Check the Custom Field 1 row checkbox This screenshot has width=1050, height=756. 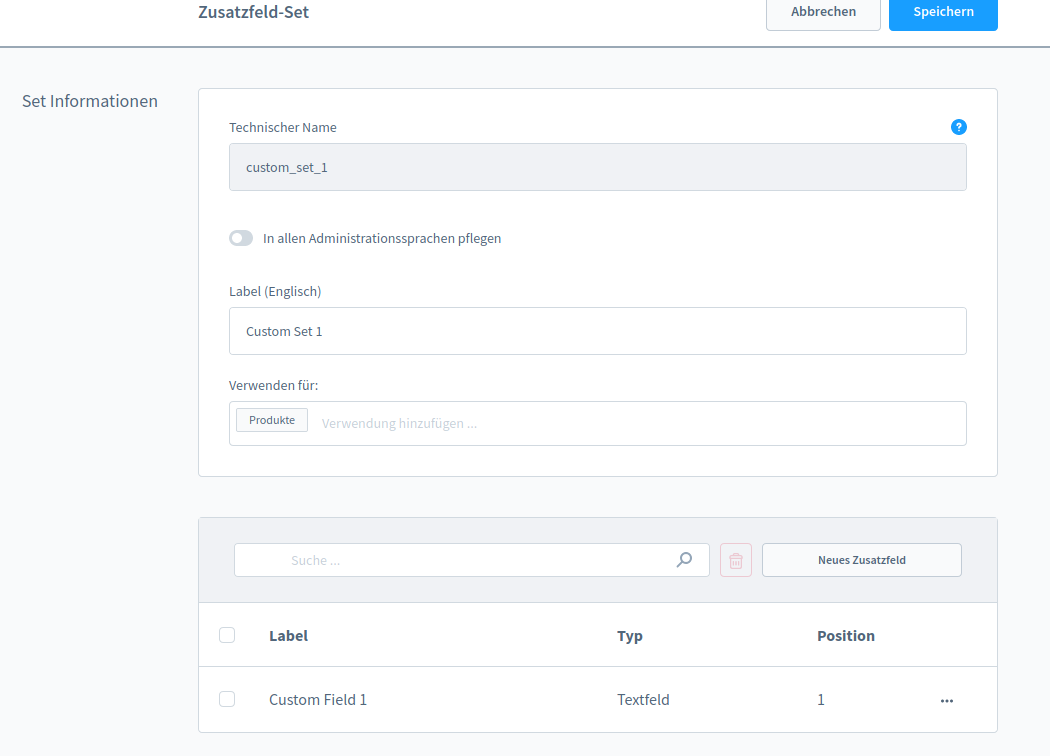227,699
